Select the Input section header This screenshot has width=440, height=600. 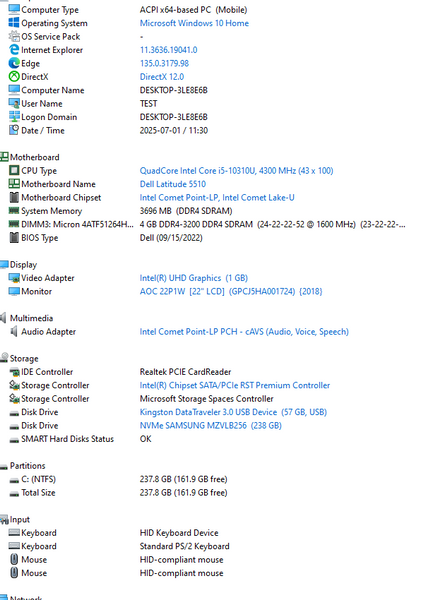tap(20, 519)
